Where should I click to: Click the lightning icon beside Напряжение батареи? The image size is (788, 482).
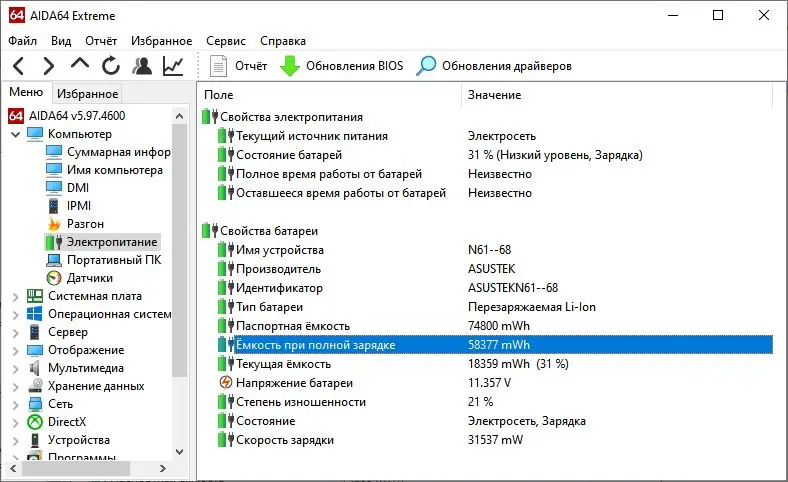pos(226,382)
